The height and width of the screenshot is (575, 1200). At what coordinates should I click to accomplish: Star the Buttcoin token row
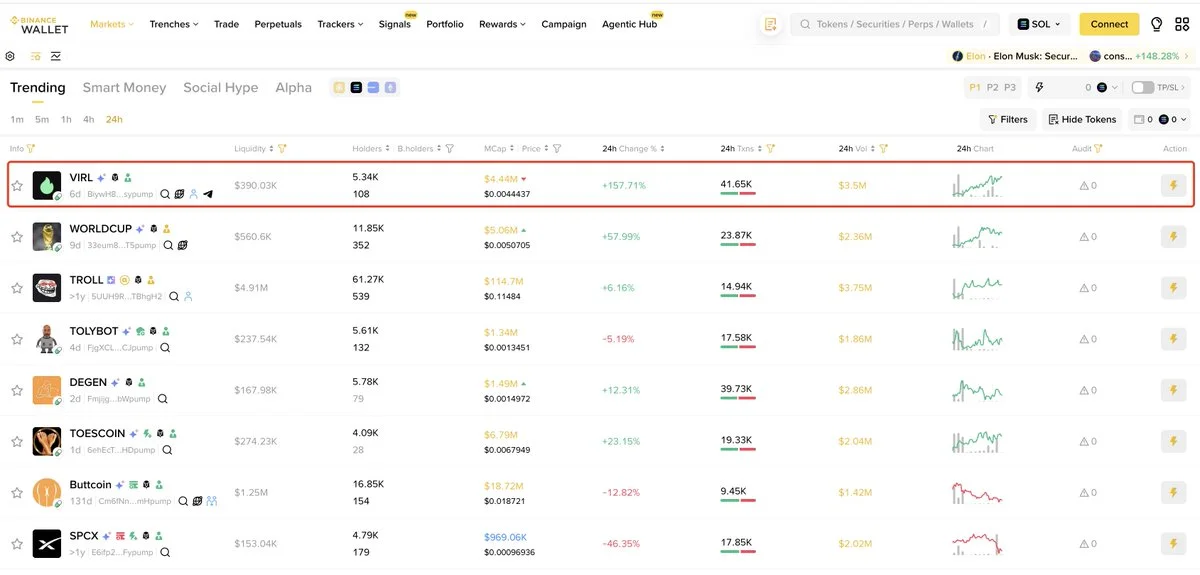[x=16, y=492]
